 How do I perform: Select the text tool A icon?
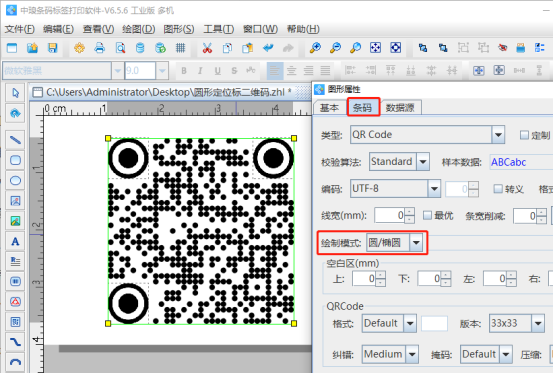(15, 242)
